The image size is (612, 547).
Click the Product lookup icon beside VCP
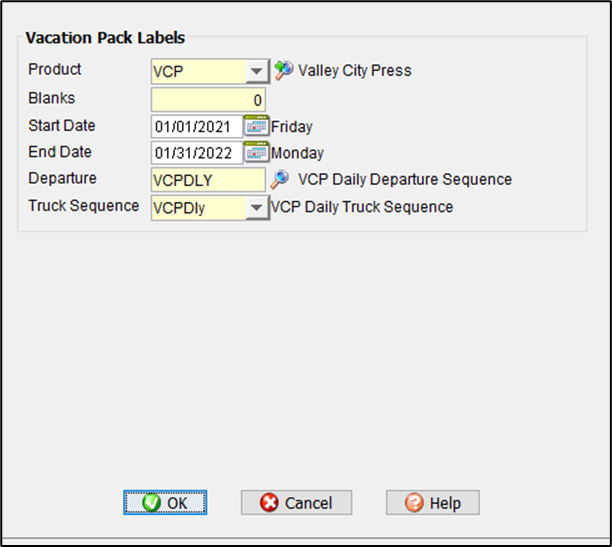coord(283,71)
